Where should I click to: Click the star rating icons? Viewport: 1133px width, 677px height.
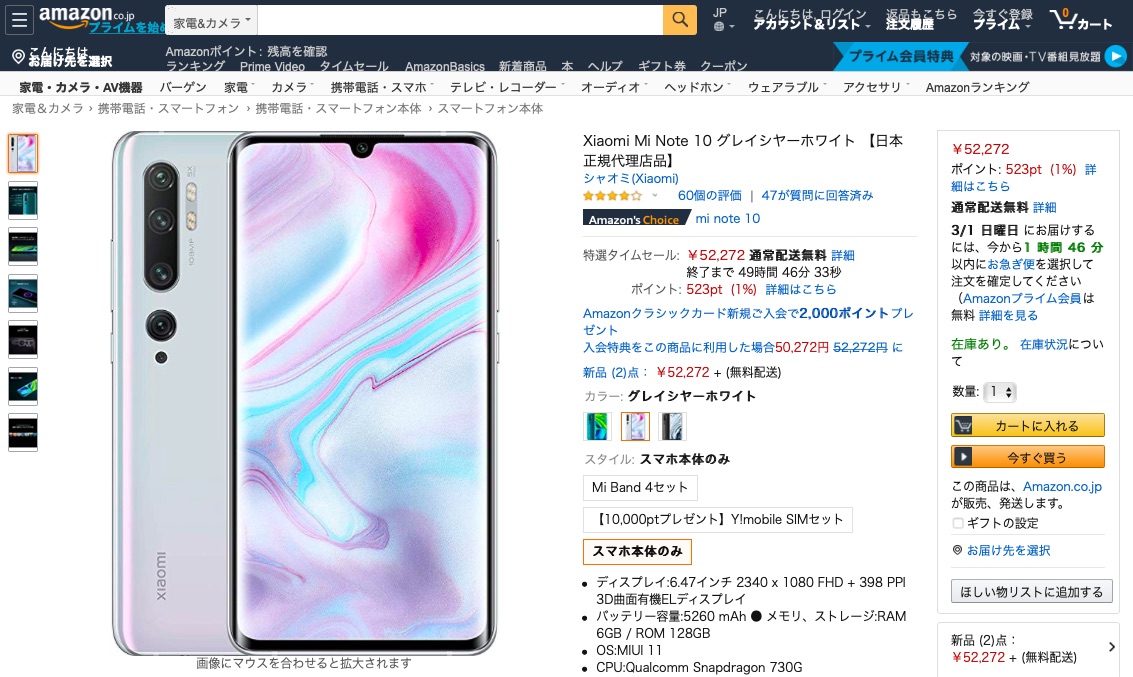click(x=612, y=196)
